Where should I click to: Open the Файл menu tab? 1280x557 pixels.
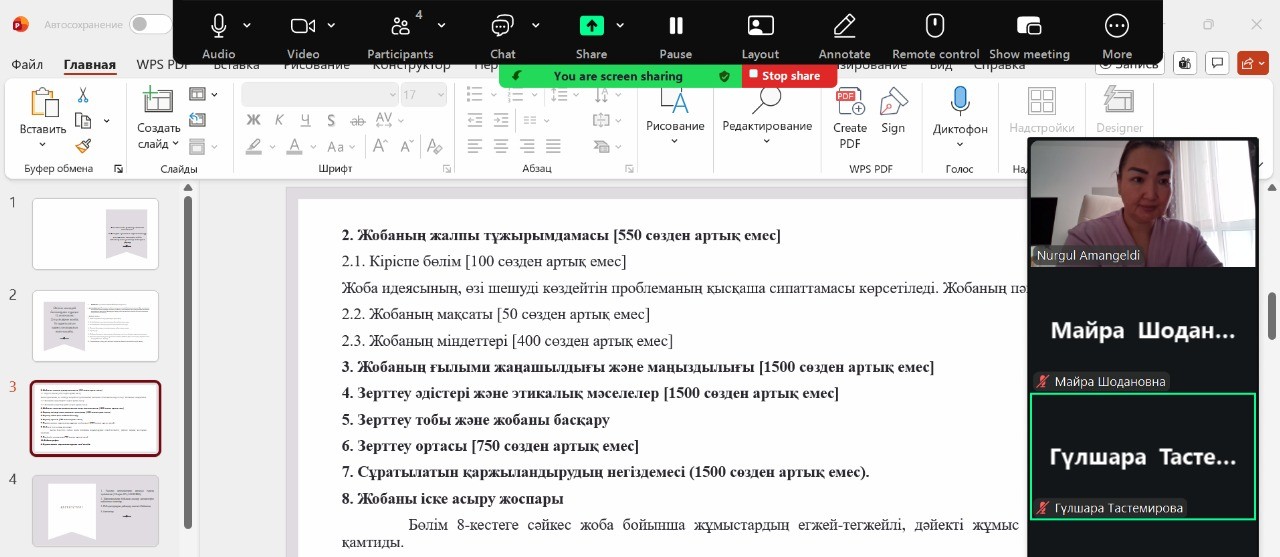click(27, 65)
